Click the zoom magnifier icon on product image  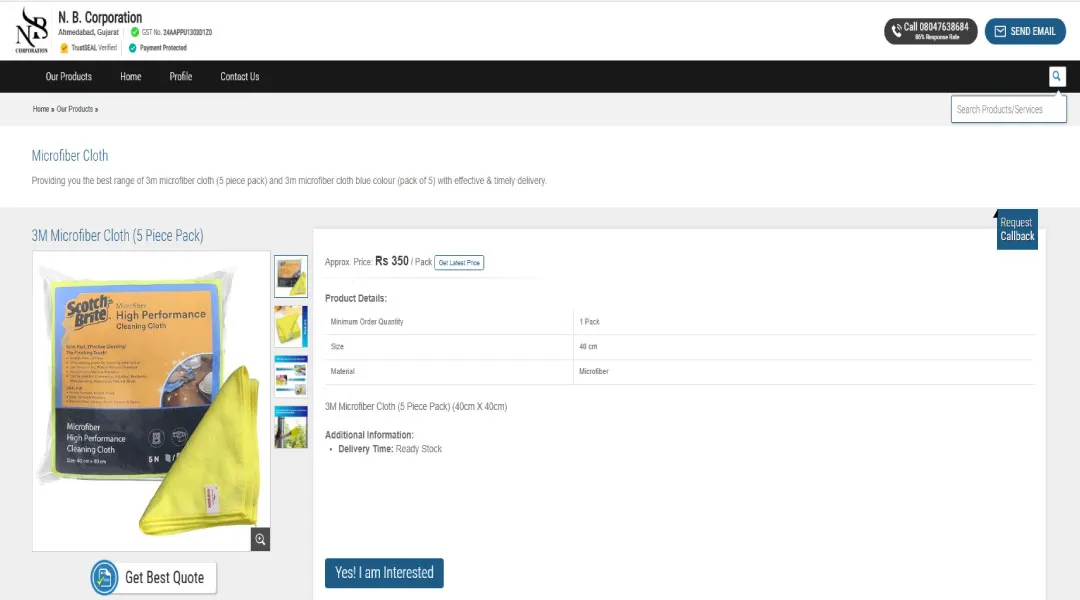pyautogui.click(x=260, y=539)
